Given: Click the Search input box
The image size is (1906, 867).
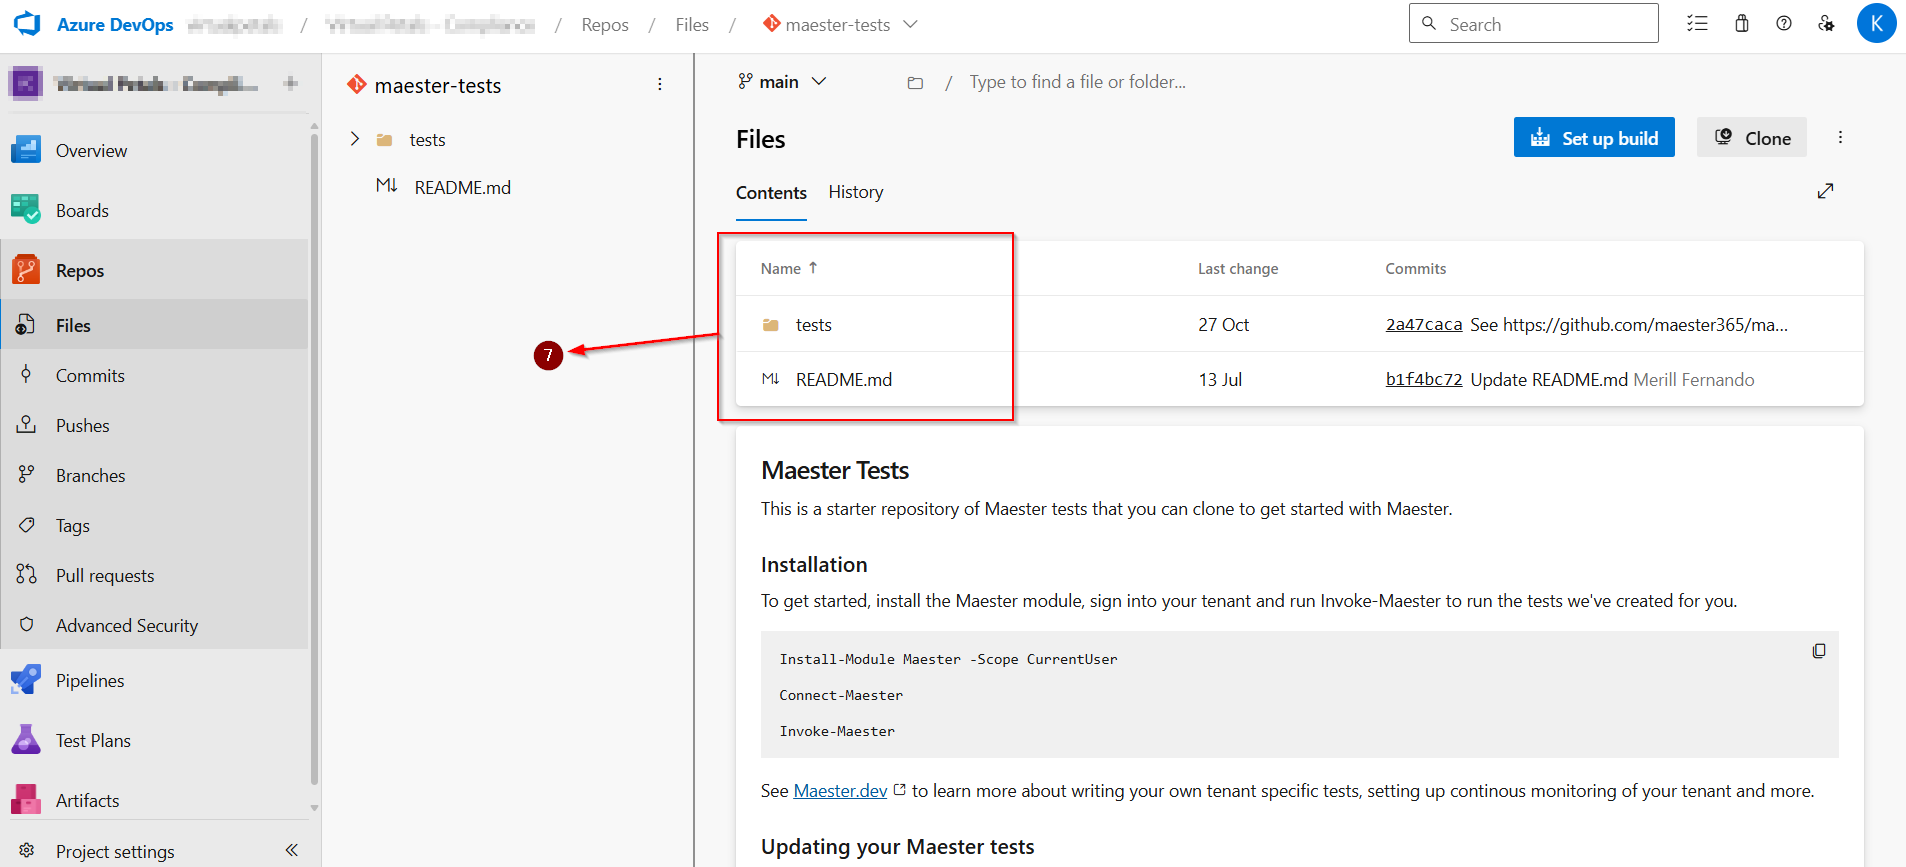Looking at the screenshot, I should click(x=1533, y=23).
